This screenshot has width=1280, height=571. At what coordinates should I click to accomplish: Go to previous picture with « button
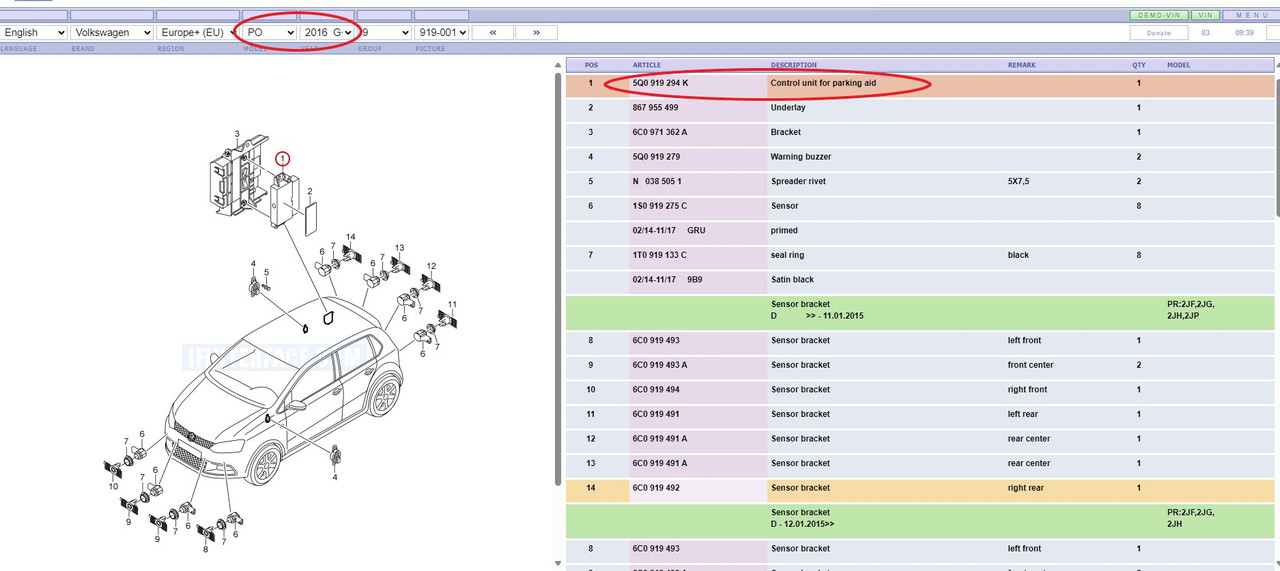pos(493,32)
